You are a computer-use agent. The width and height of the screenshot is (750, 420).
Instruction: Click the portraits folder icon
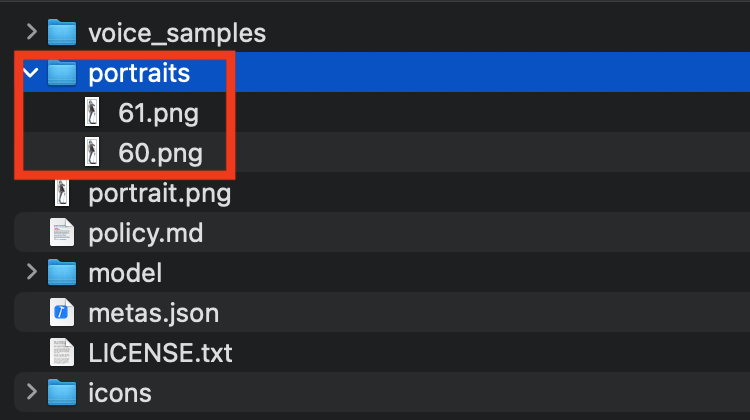pos(62,73)
